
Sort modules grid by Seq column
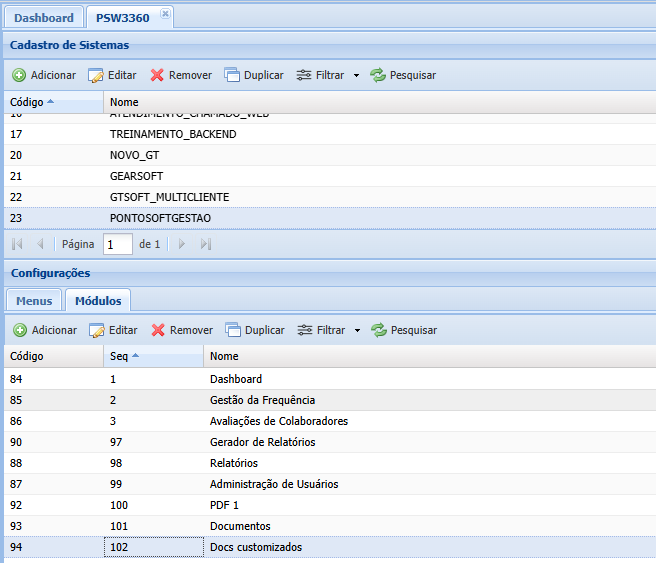point(154,356)
